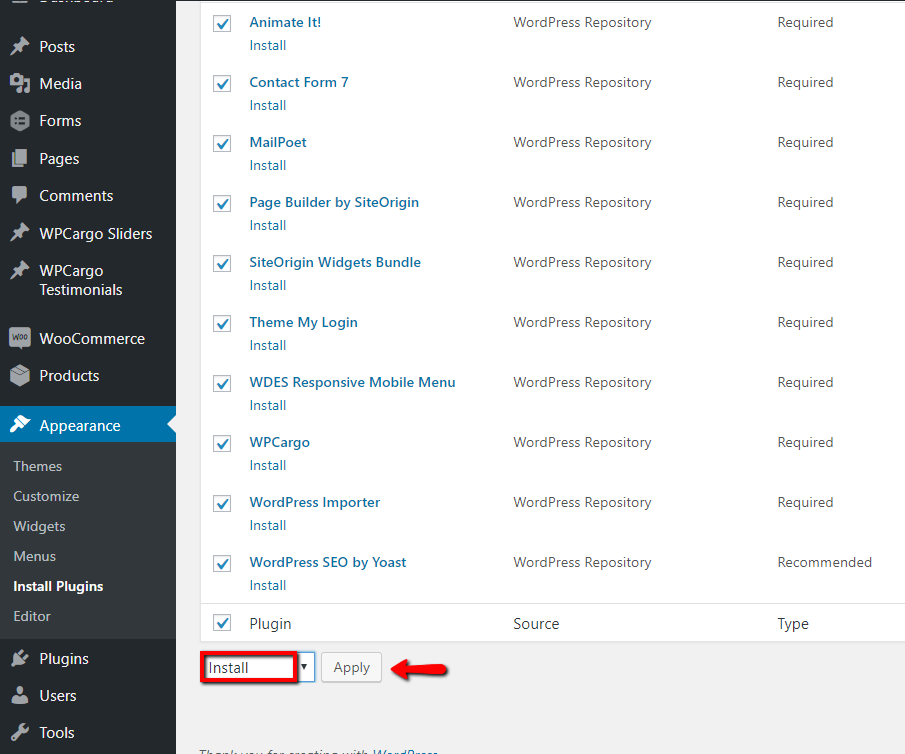The image size is (905, 754).
Task: Open the Themes submenu item
Action: (38, 467)
